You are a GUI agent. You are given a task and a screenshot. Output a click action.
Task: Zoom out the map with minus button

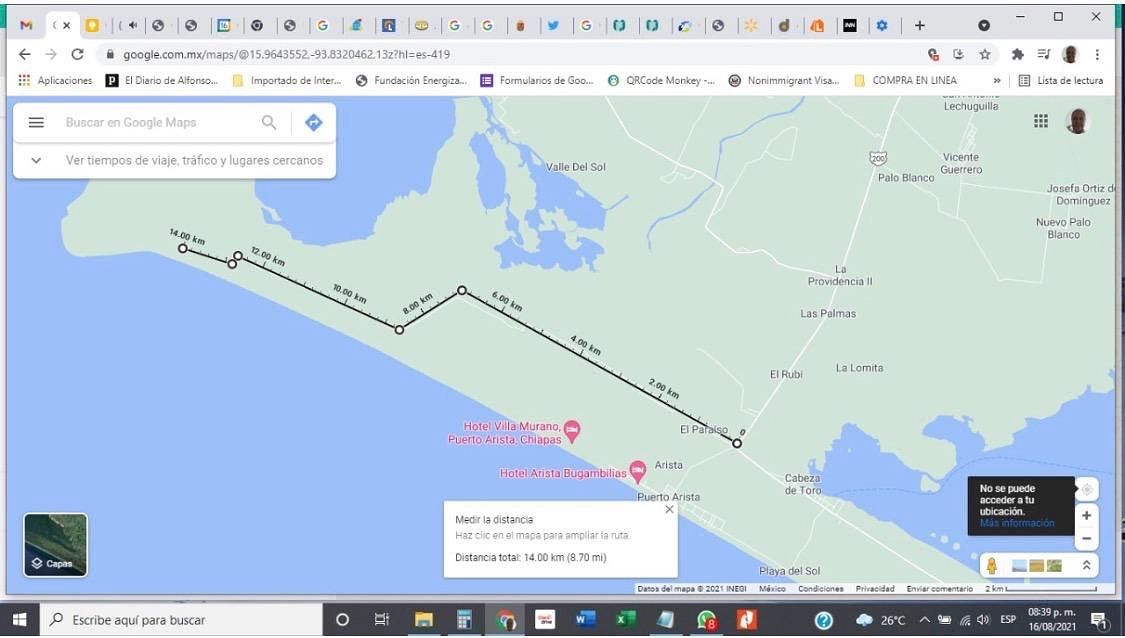(1086, 539)
